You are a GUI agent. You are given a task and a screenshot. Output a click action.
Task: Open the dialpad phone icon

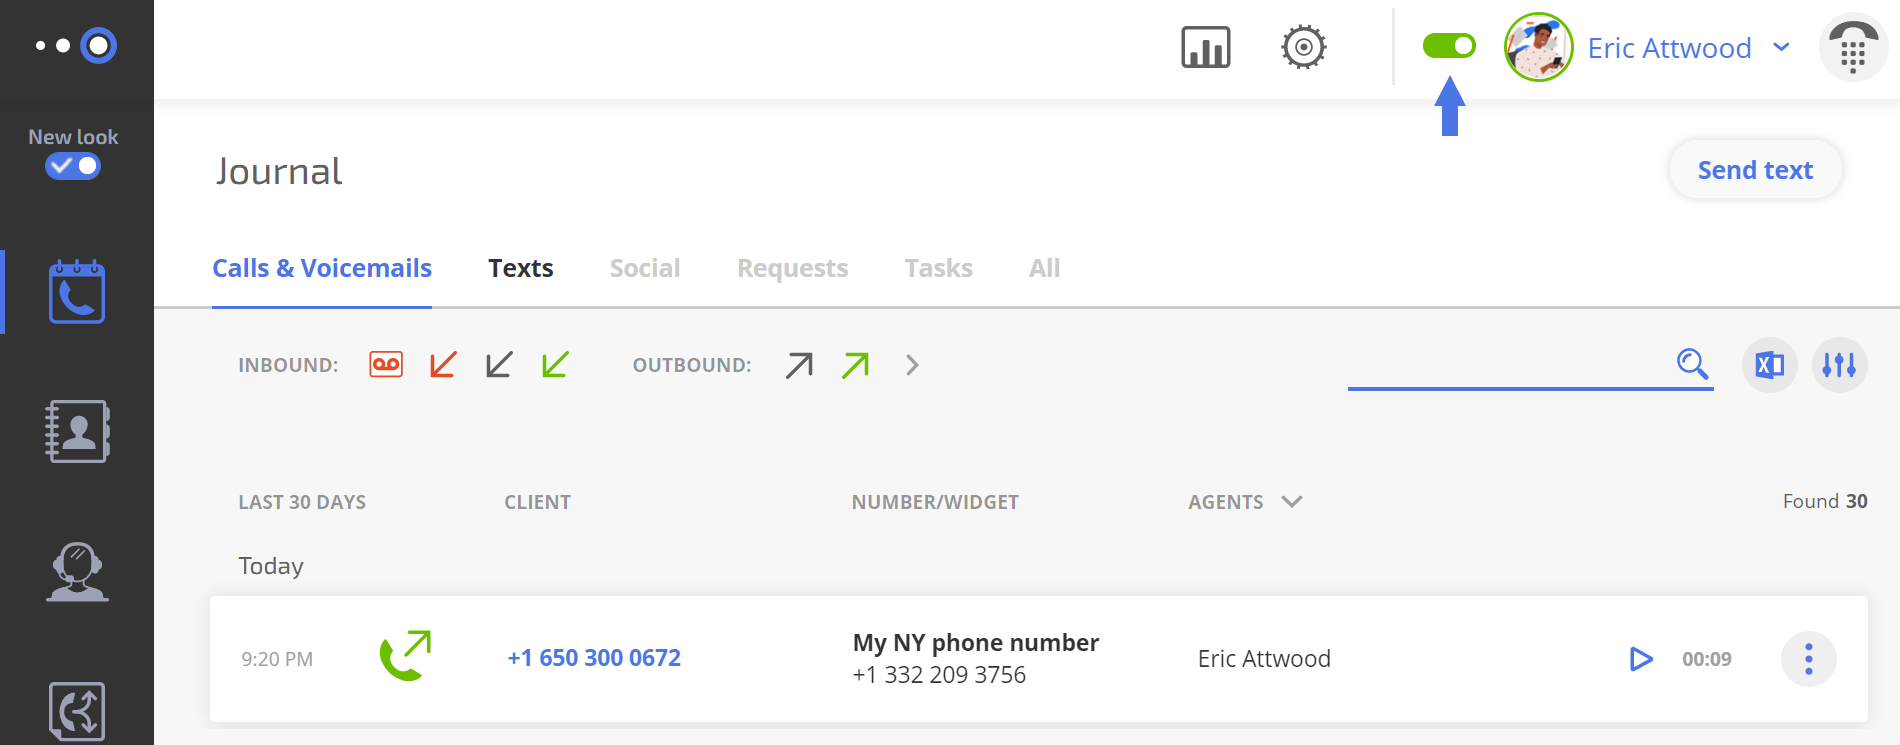(1852, 47)
